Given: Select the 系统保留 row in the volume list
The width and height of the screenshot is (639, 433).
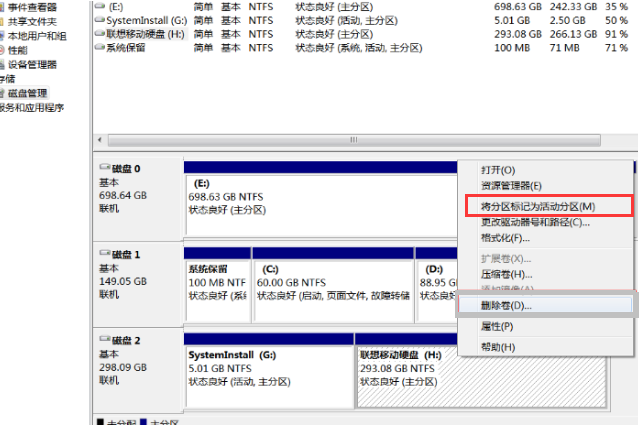Looking at the screenshot, I should tap(130, 47).
